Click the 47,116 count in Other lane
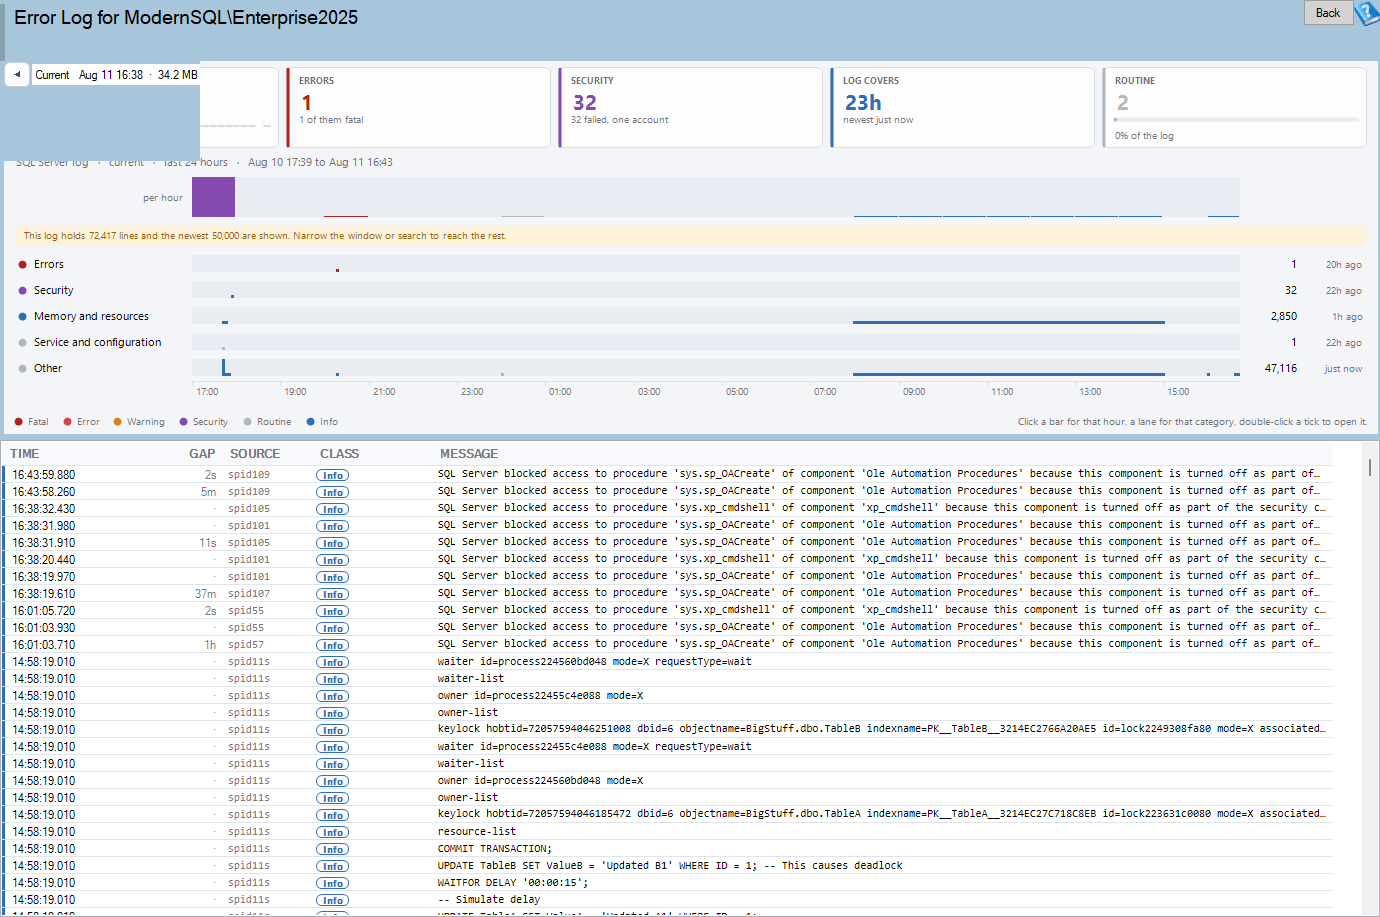1380x917 pixels. 1280,368
